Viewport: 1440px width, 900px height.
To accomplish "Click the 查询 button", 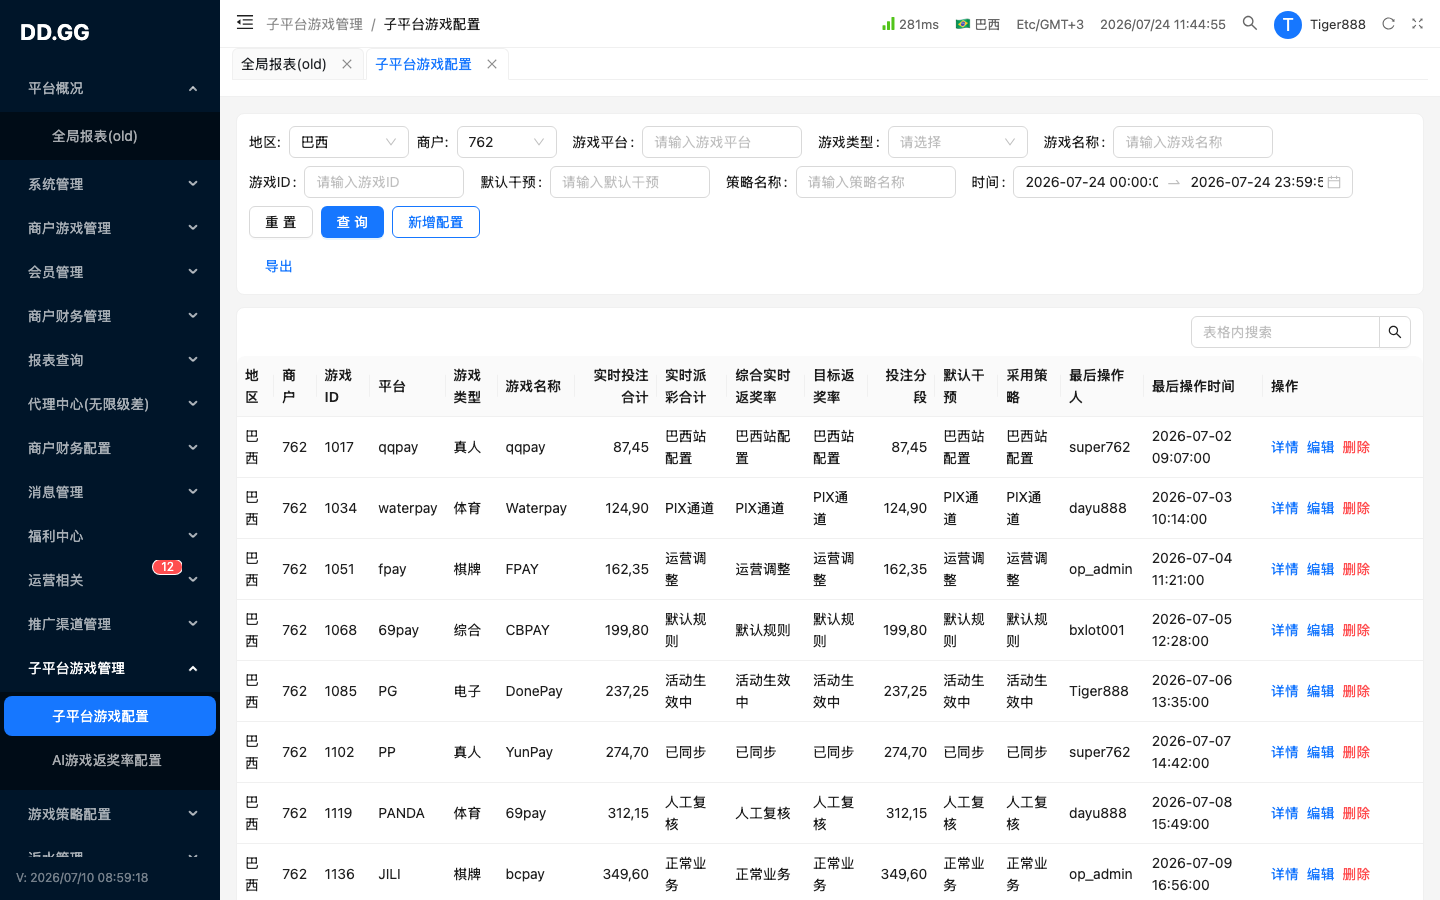I will coord(352,222).
